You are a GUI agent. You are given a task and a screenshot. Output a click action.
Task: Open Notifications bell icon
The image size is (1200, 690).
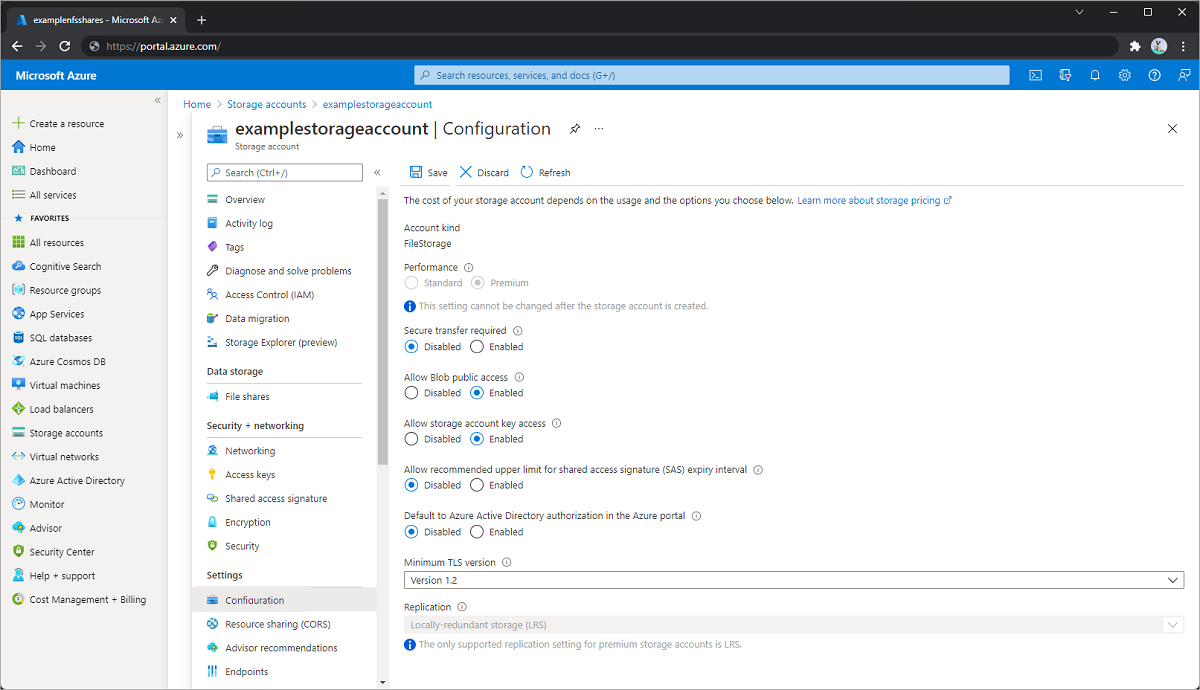(x=1095, y=75)
